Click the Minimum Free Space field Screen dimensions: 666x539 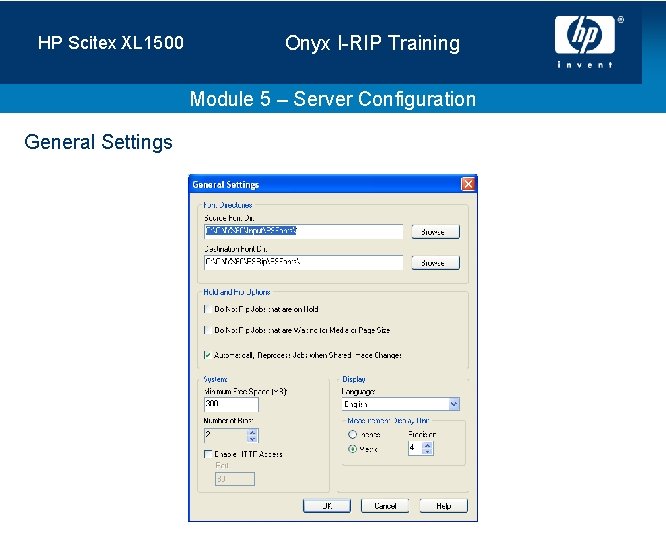coord(231,404)
